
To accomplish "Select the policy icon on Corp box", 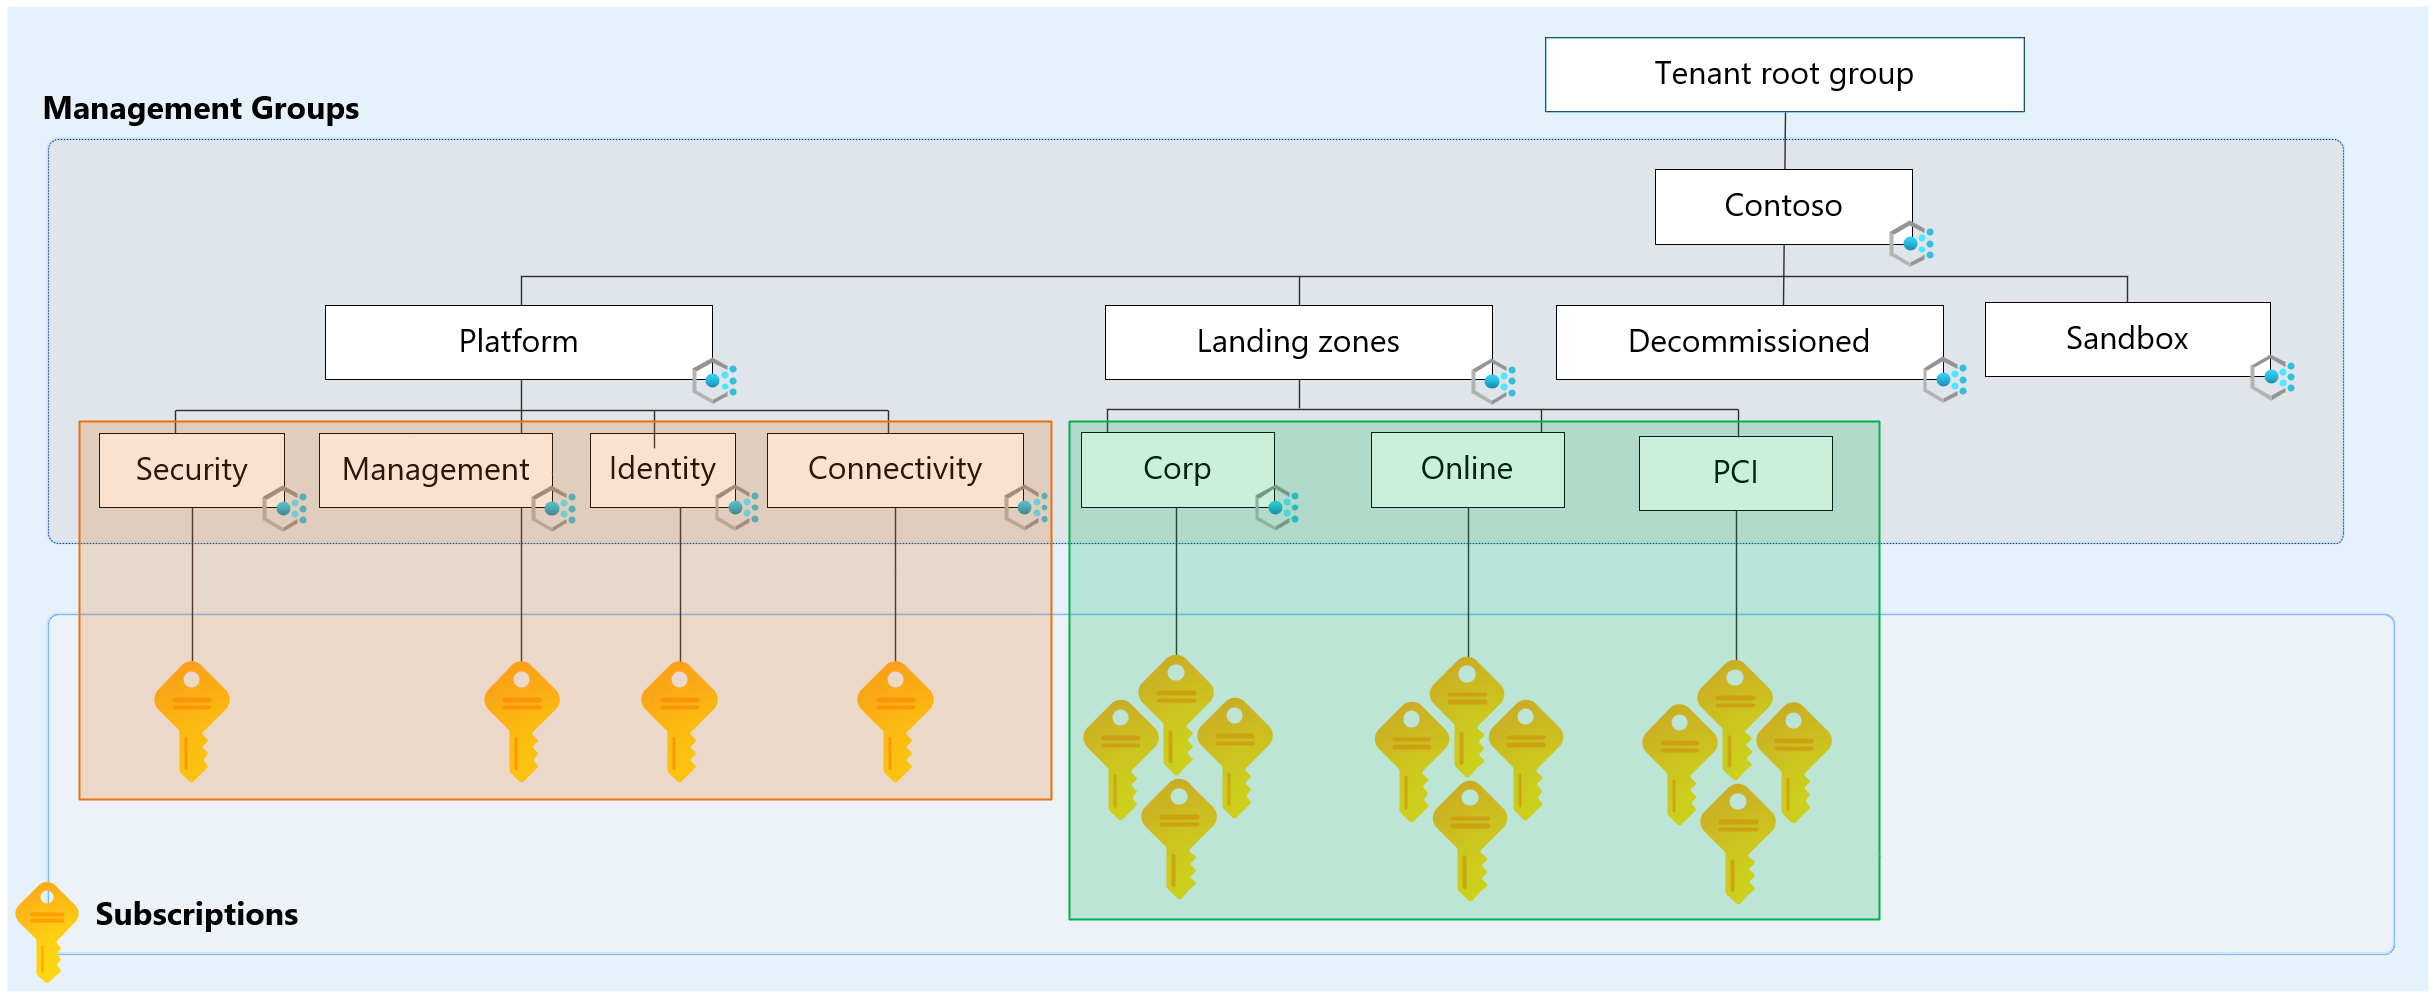I will click(1276, 507).
